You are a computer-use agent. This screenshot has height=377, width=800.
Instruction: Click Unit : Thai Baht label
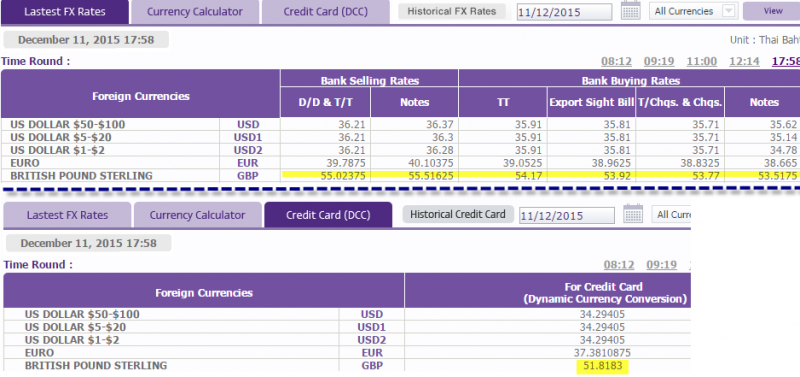click(765, 40)
